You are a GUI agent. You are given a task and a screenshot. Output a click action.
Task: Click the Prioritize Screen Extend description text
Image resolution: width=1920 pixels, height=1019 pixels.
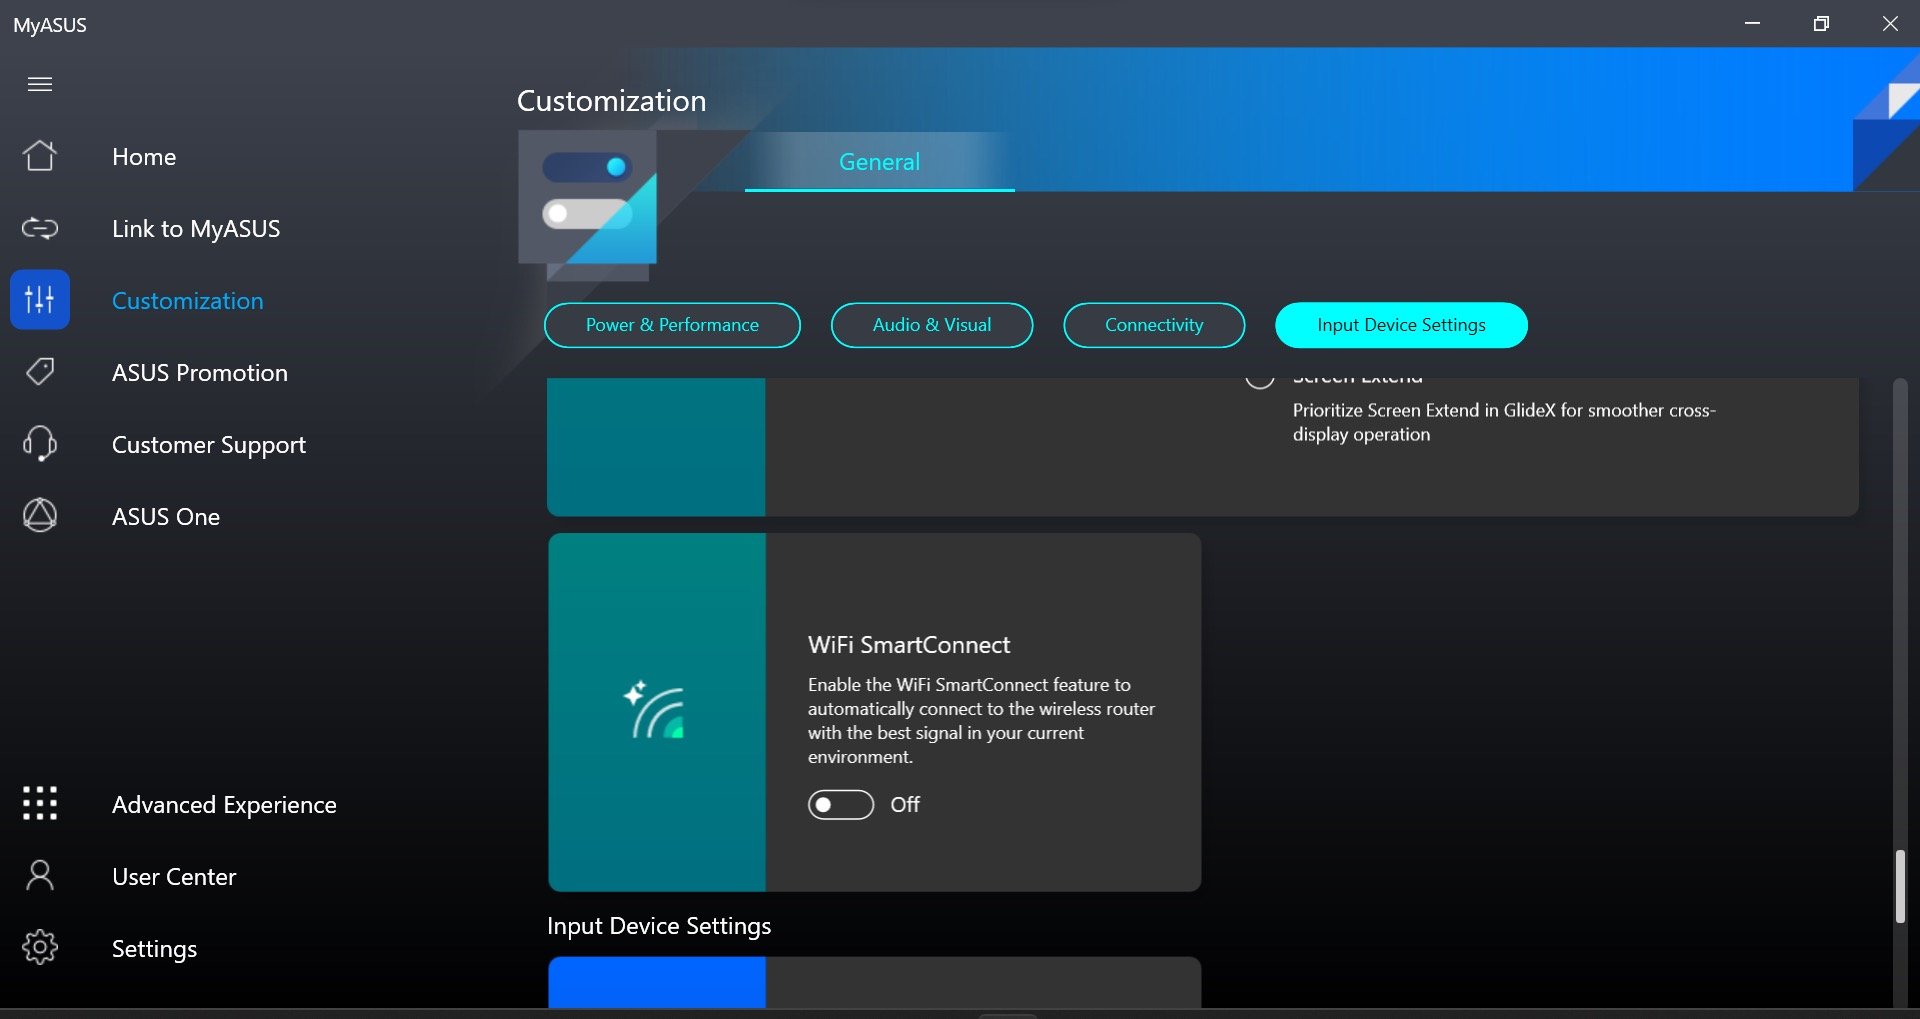[1504, 422]
